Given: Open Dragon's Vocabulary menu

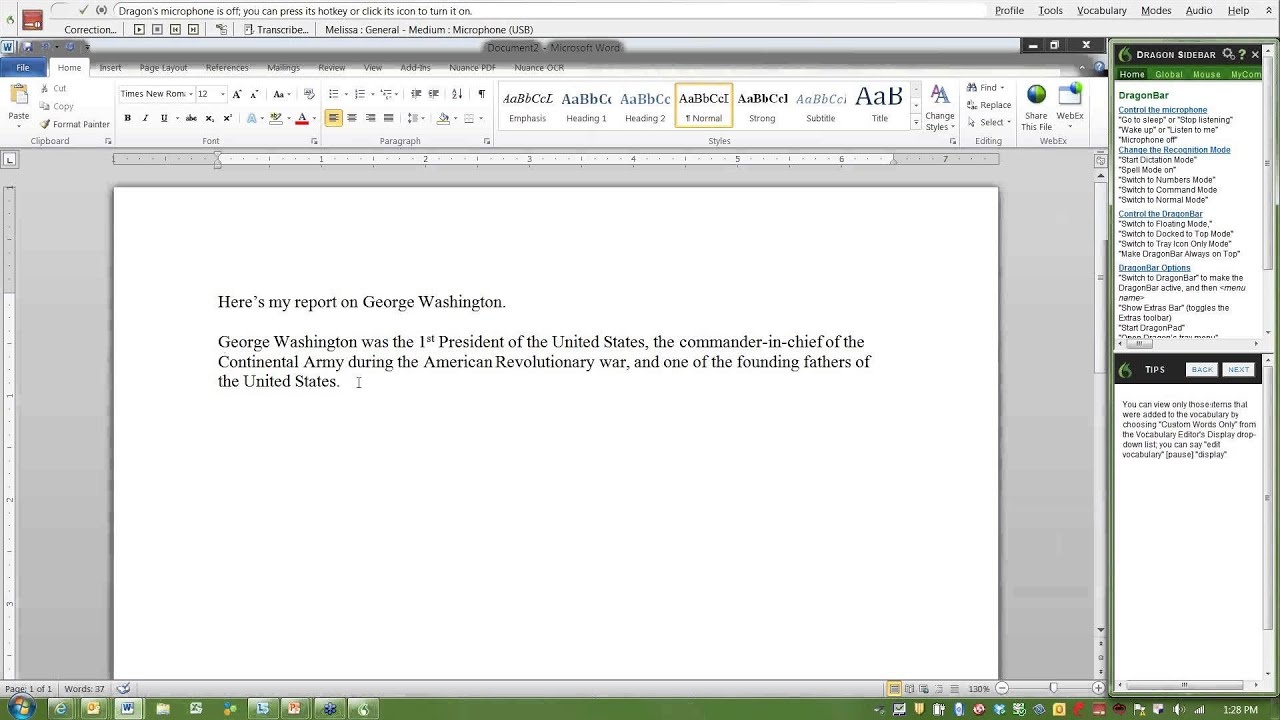Looking at the screenshot, I should click(1101, 10).
